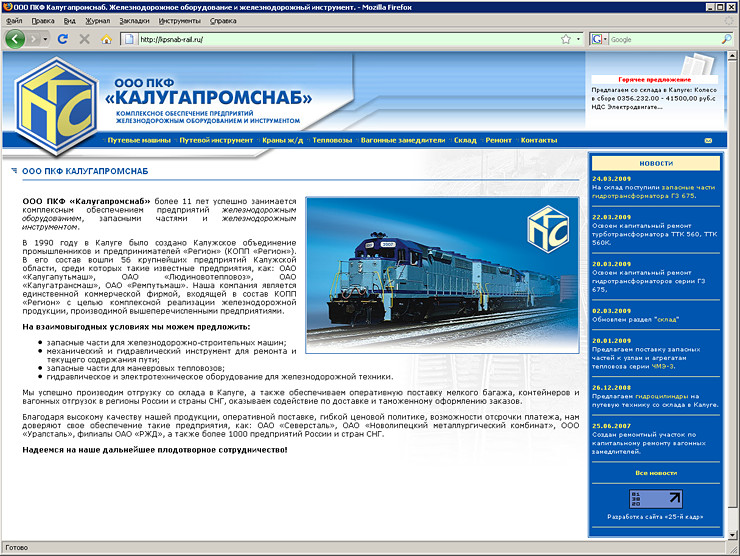Viewport: 740px width, 556px height.
Task: Click the envelope email icon in site navigation
Action: click(708, 140)
